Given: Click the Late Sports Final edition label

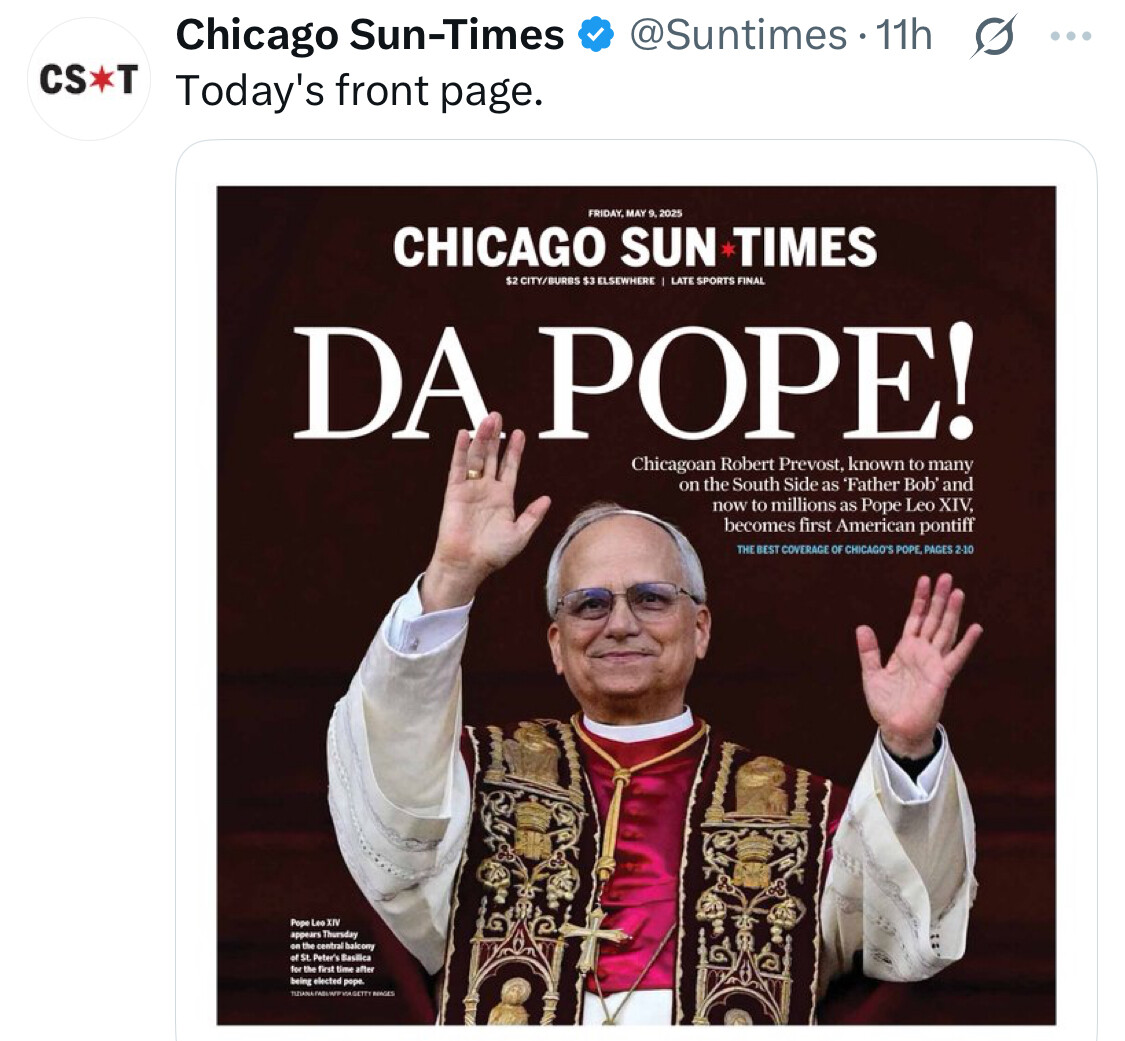Looking at the screenshot, I should (717, 281).
